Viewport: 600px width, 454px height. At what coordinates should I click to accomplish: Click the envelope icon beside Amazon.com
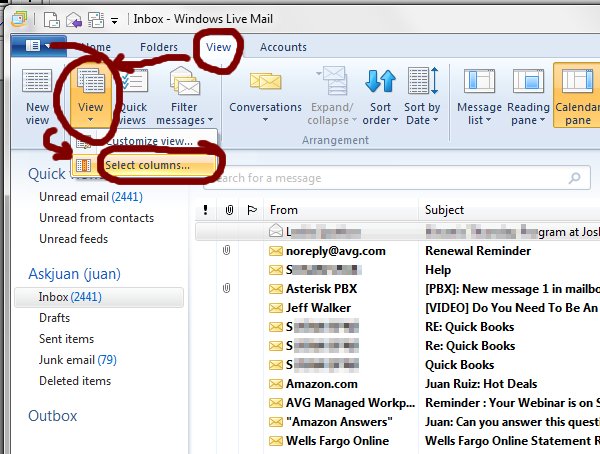(x=276, y=384)
